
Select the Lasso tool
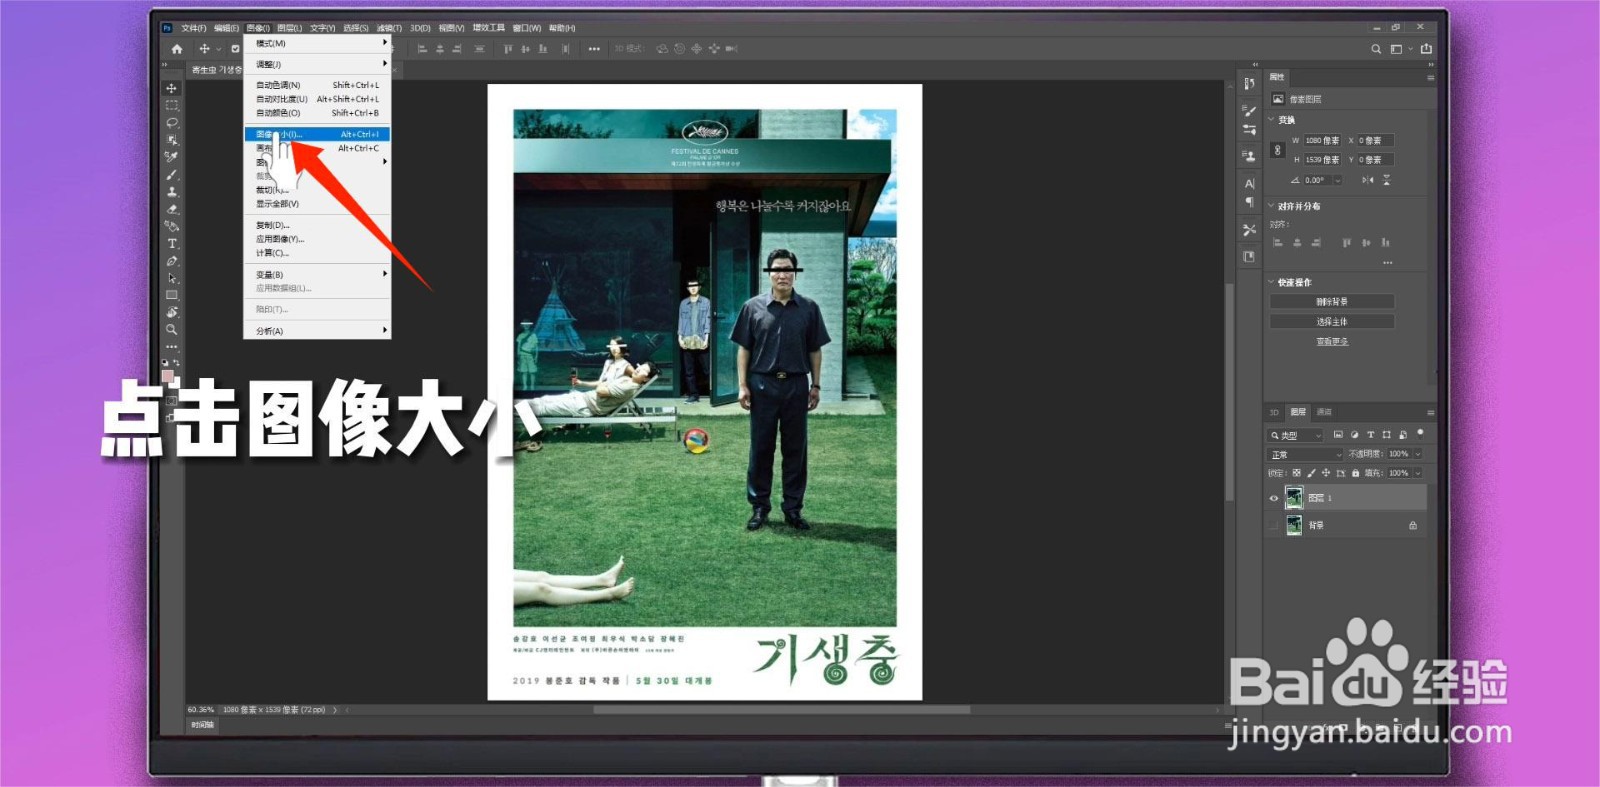172,122
